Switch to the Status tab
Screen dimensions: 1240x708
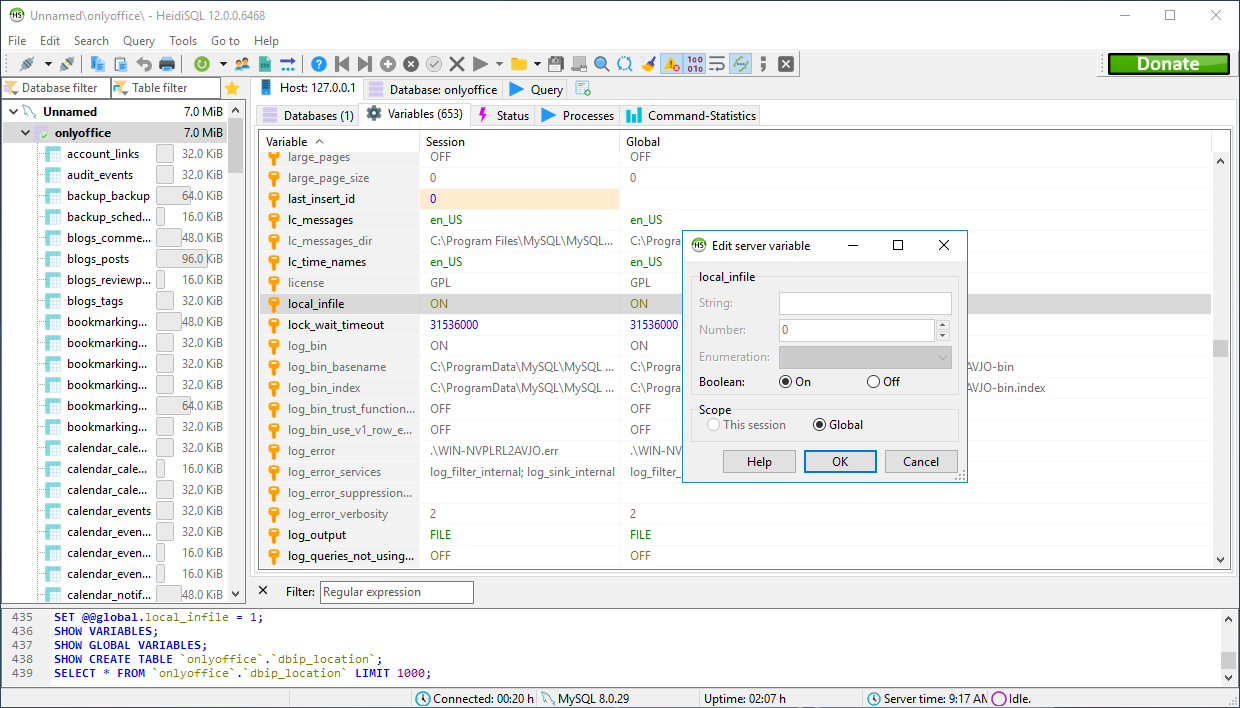tap(503, 115)
